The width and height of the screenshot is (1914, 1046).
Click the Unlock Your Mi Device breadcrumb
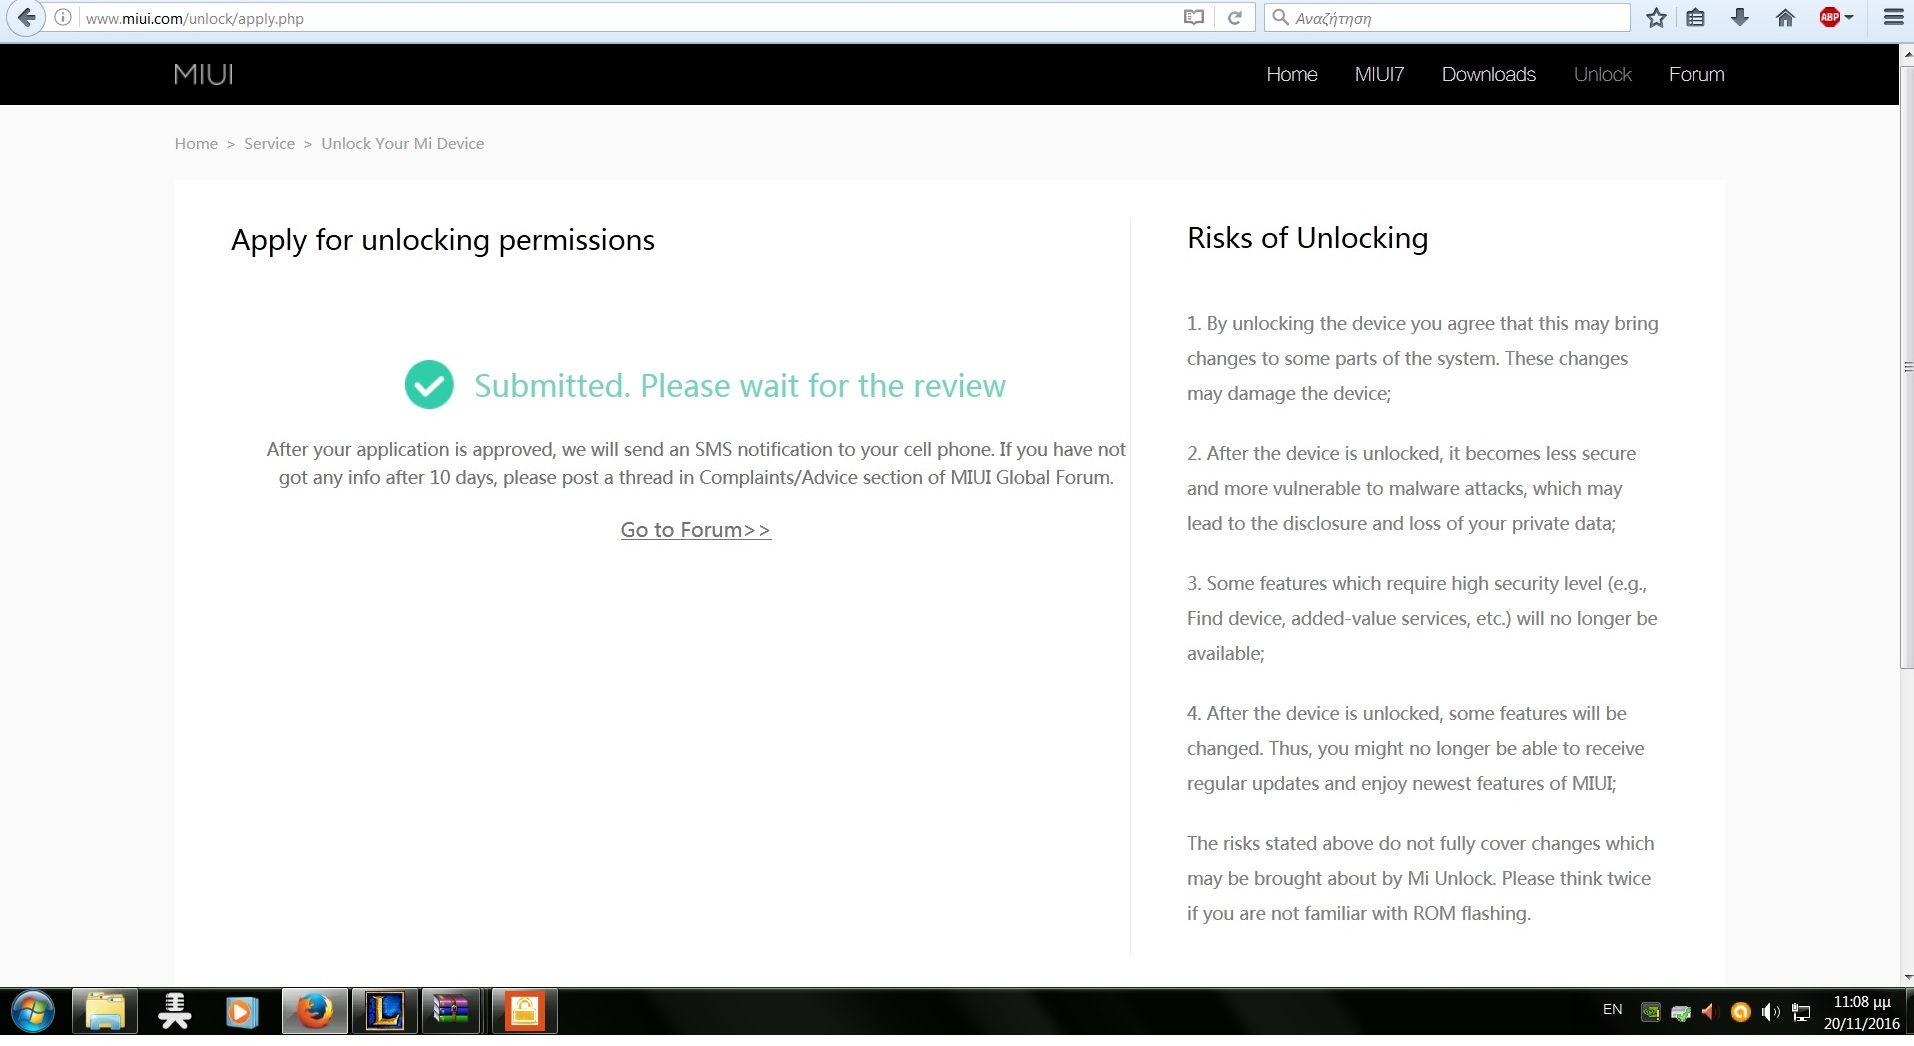tap(402, 143)
